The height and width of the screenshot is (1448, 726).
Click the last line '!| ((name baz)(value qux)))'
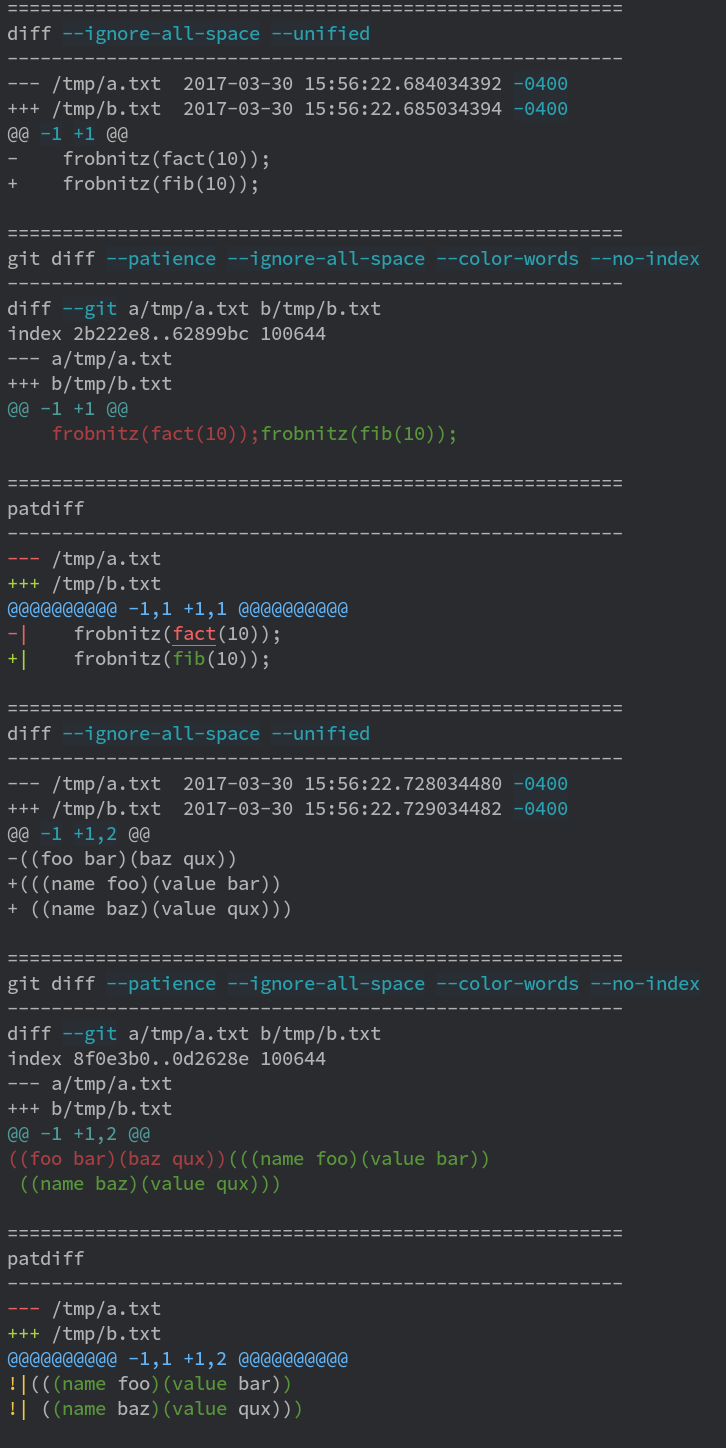156,1409
